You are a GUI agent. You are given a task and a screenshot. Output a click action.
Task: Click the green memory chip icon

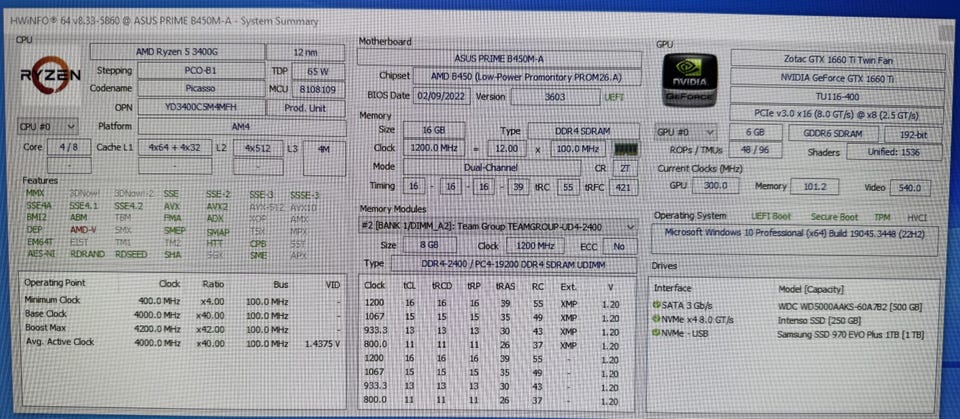click(626, 149)
